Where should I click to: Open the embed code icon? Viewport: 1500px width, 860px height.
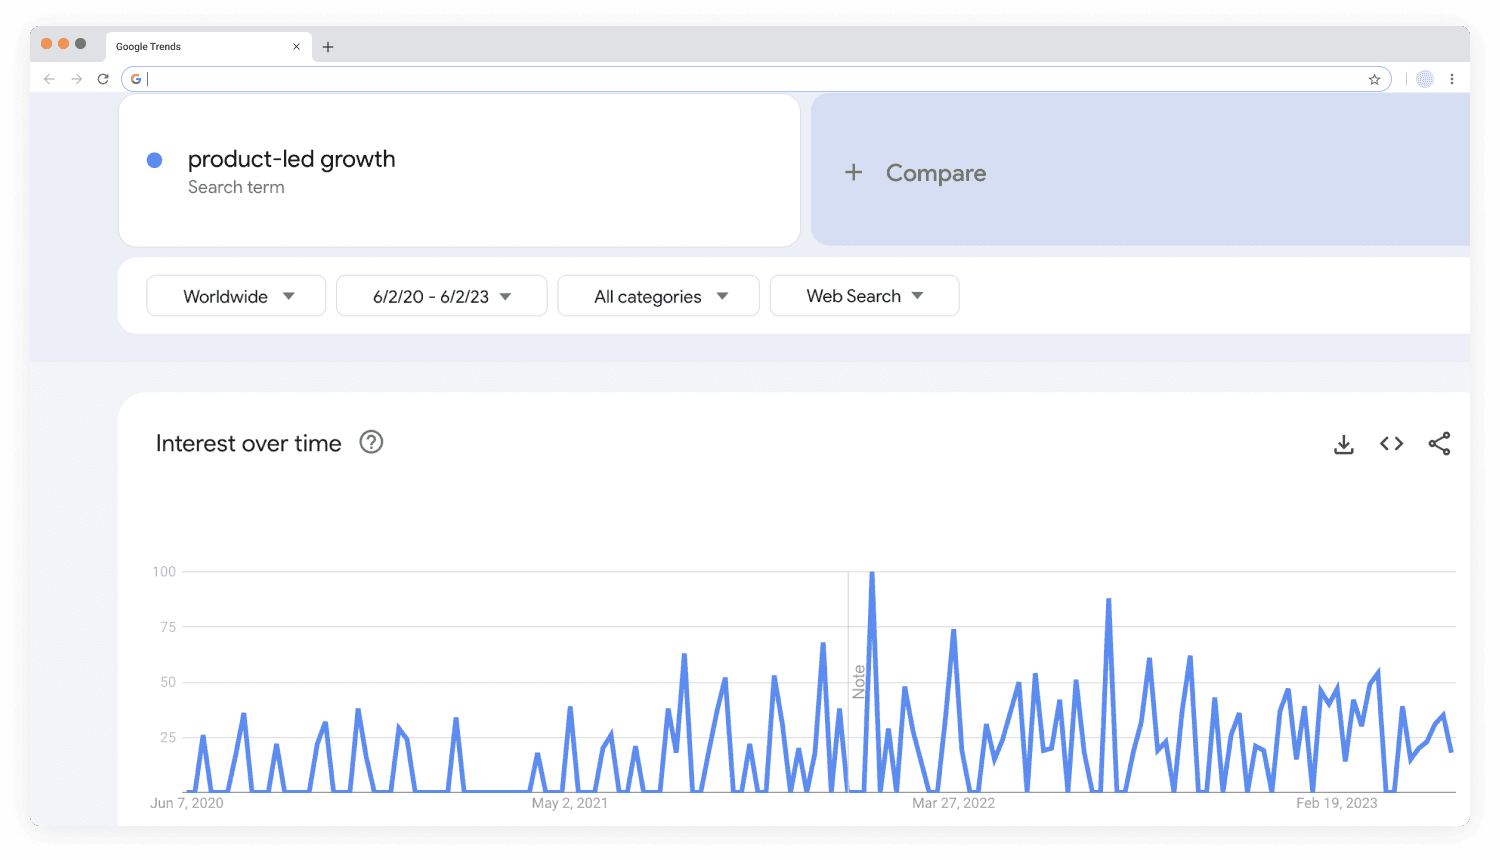[x=1392, y=443]
